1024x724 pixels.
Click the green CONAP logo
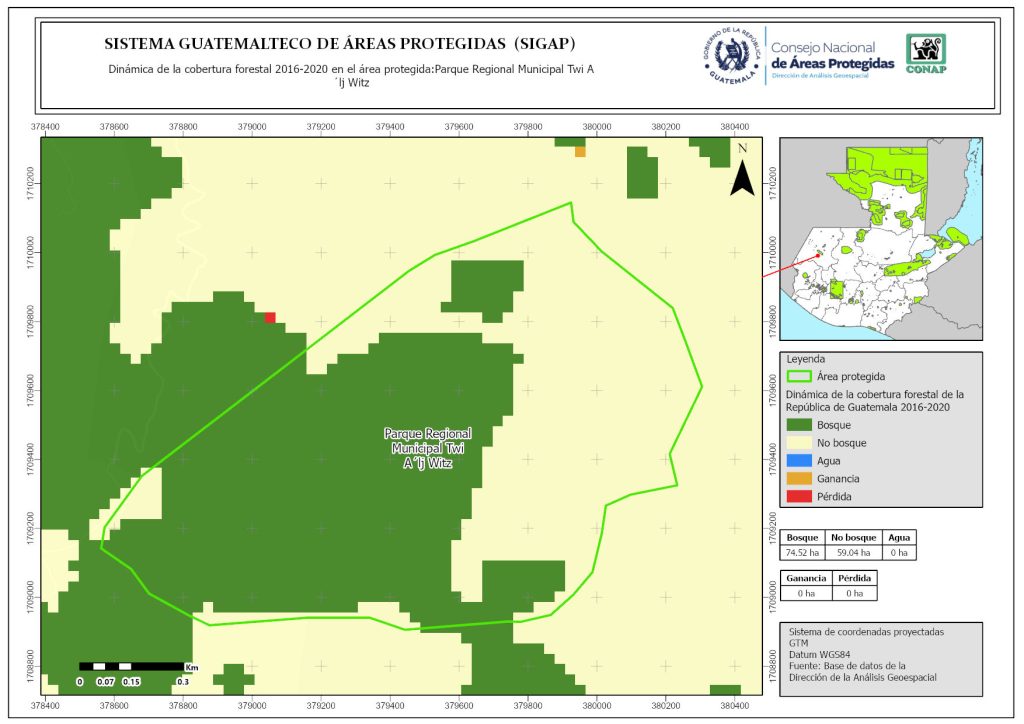[x=925, y=54]
